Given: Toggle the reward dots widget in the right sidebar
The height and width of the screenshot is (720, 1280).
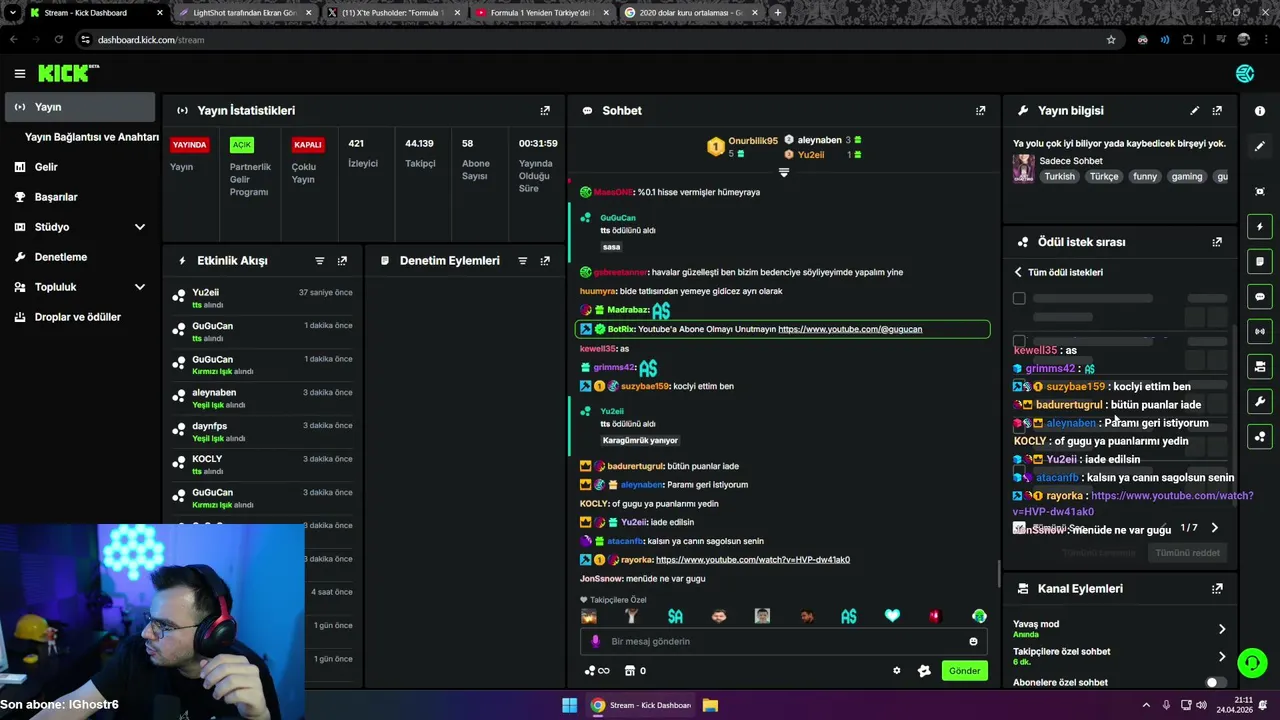Looking at the screenshot, I should tap(1260, 437).
